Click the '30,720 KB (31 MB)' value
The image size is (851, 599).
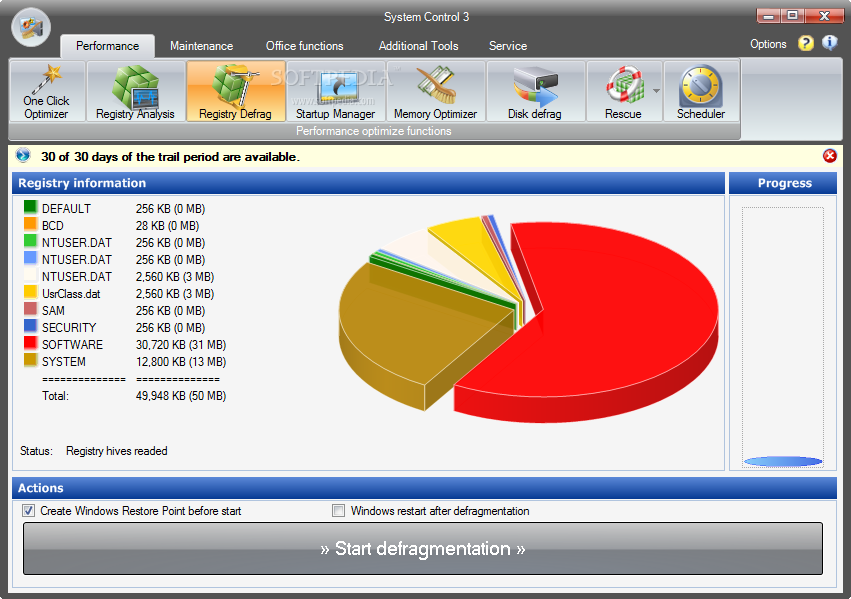coord(181,345)
